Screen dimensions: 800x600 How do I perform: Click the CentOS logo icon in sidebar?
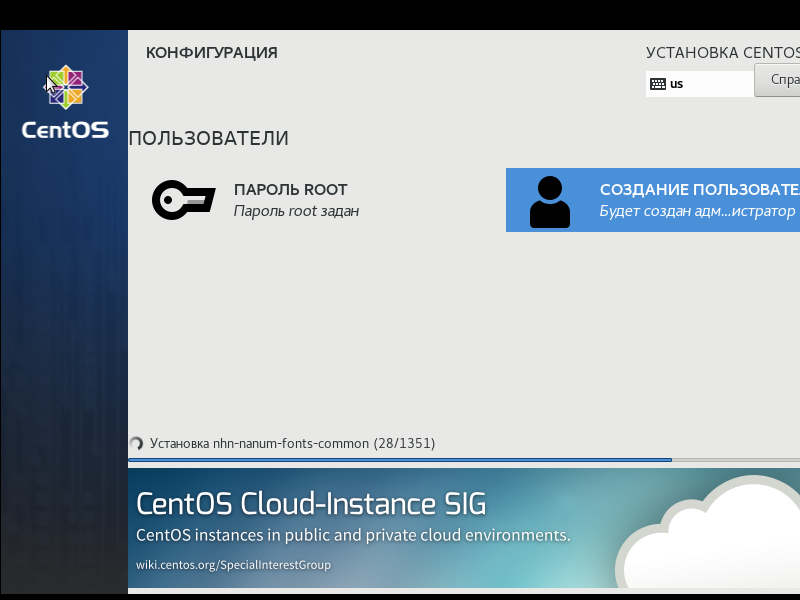pos(65,87)
